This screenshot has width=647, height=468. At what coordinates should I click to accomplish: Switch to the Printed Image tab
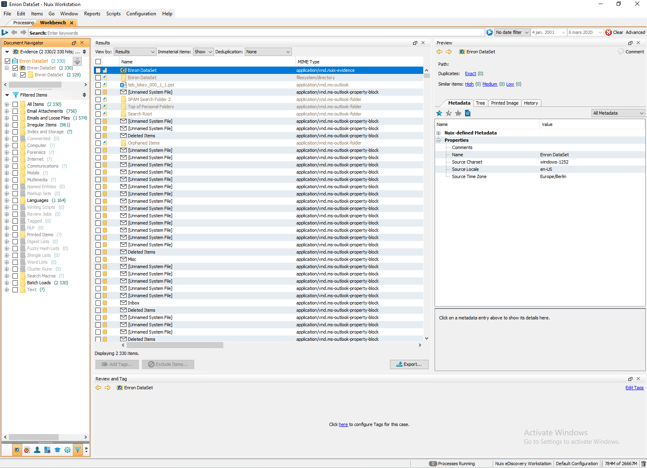(504, 103)
